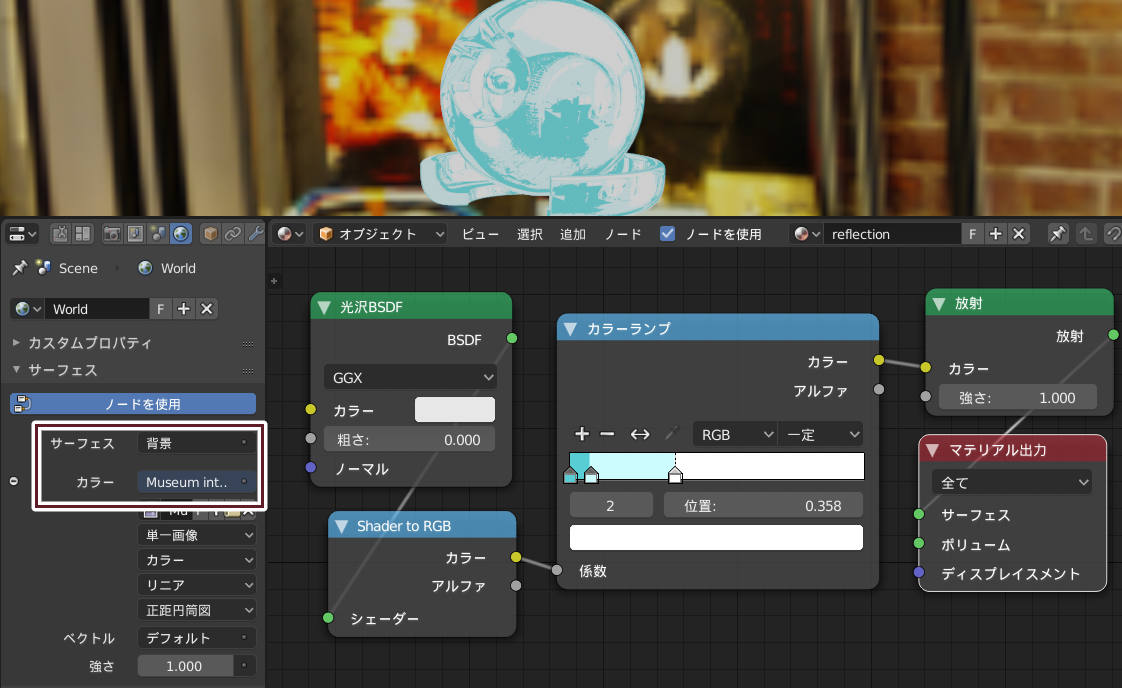Viewport: 1122px width, 688px height.
Task: Collapse the 光沢BSDF node
Action: coord(324,307)
